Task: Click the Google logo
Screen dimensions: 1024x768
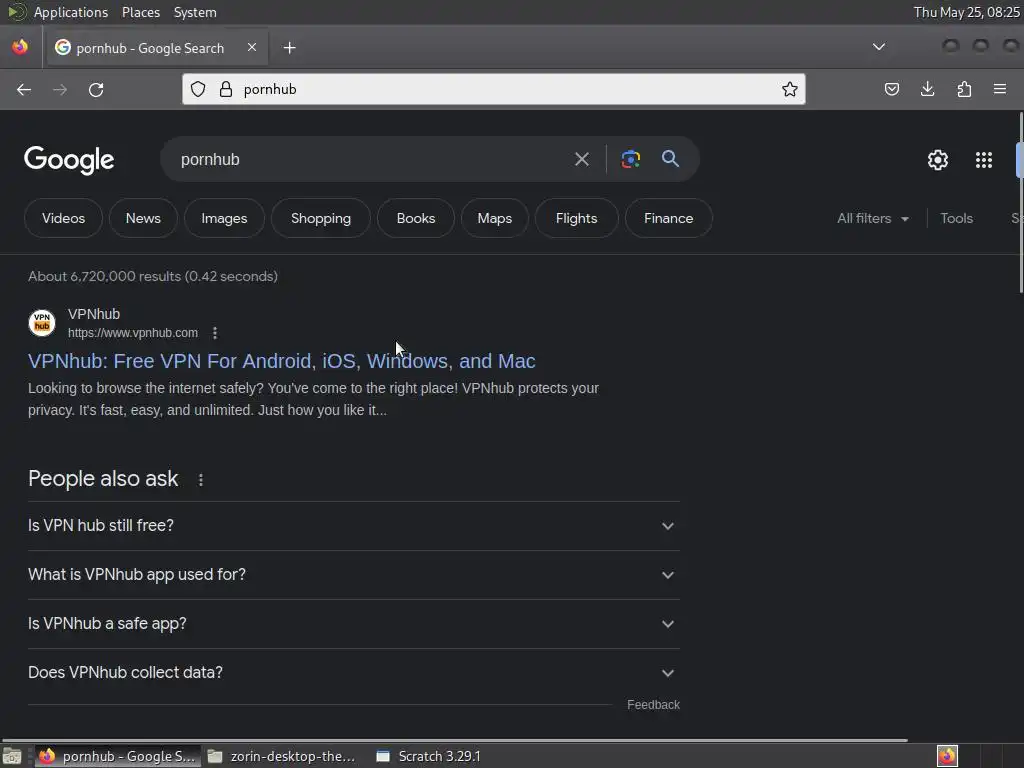Action: [x=69, y=160]
